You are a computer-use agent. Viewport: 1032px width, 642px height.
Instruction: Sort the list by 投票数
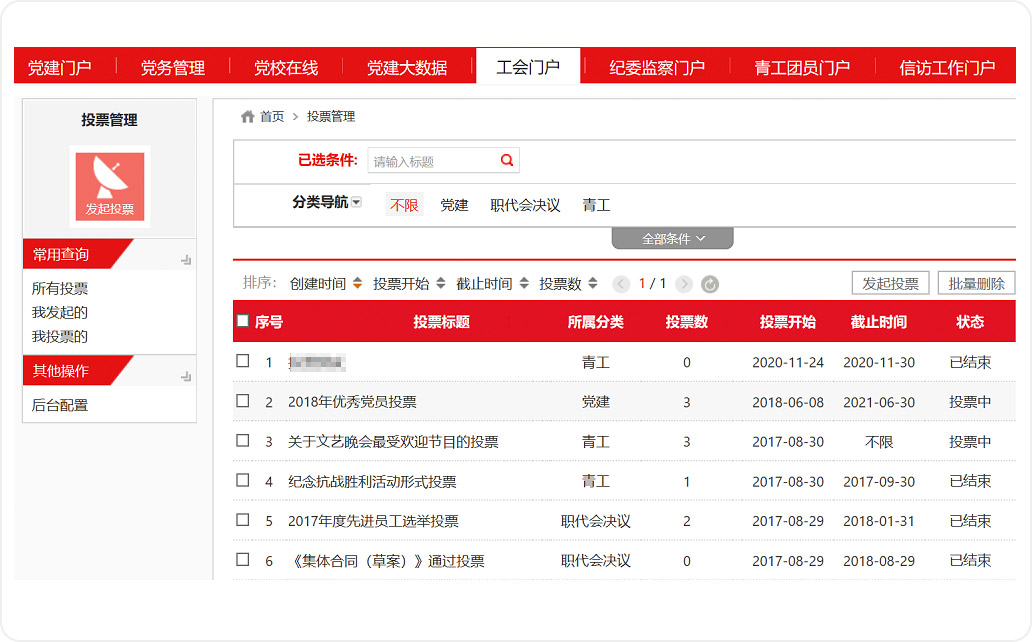(x=568, y=284)
